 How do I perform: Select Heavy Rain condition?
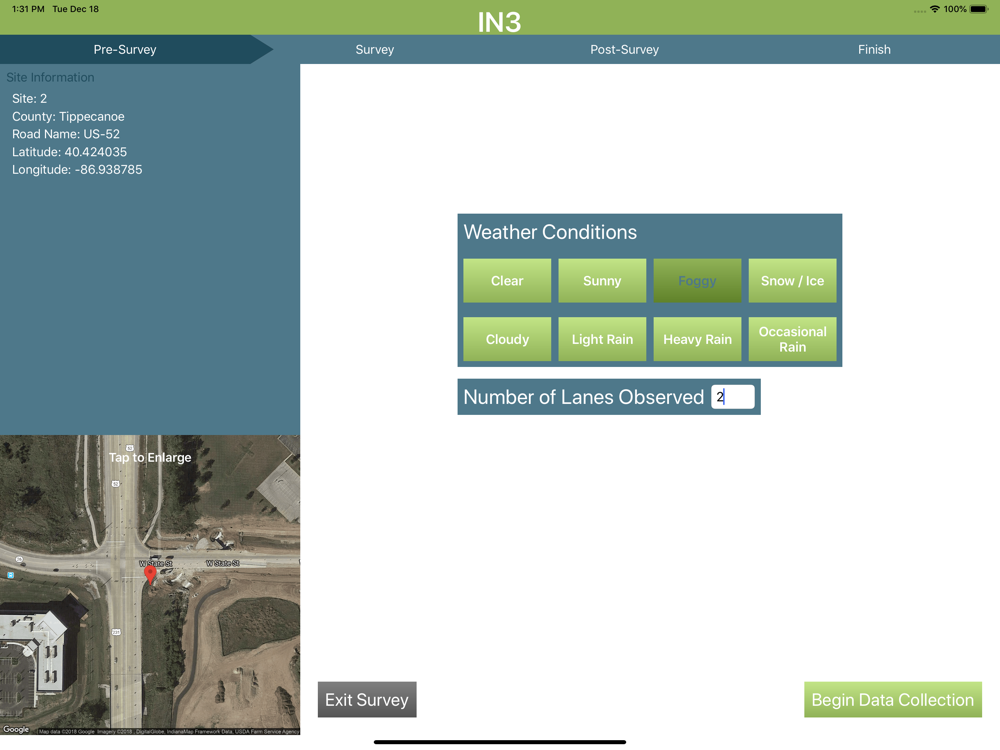pos(697,339)
